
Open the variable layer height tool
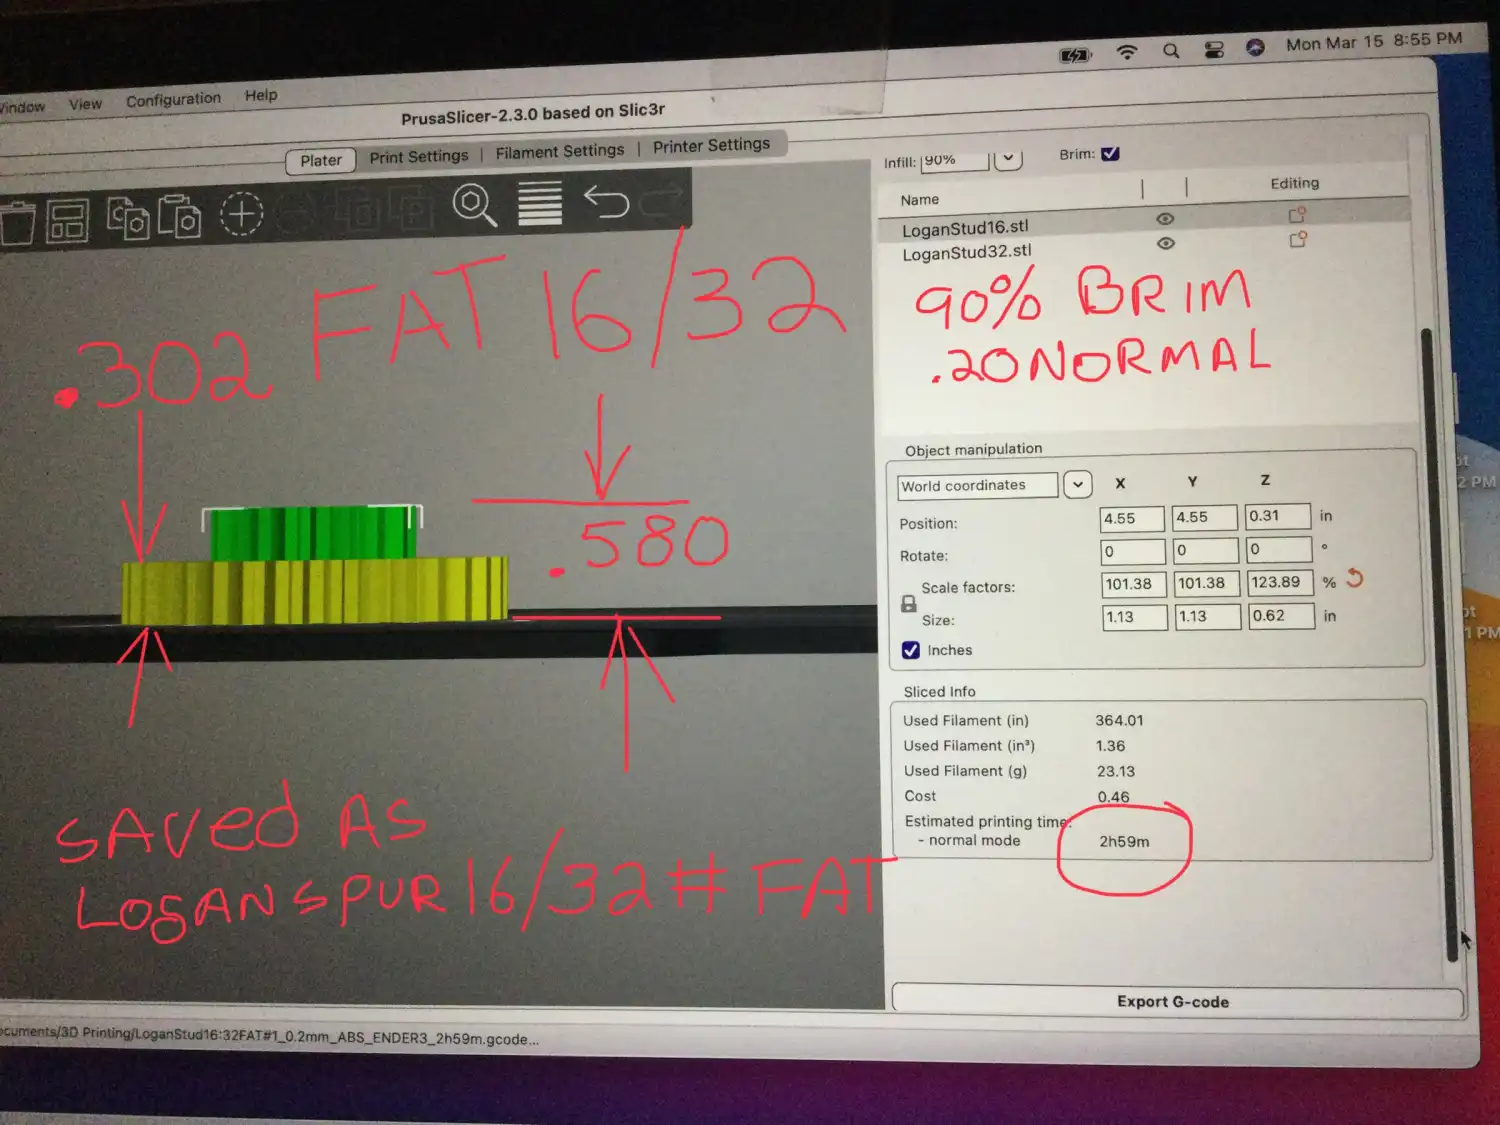[x=540, y=203]
